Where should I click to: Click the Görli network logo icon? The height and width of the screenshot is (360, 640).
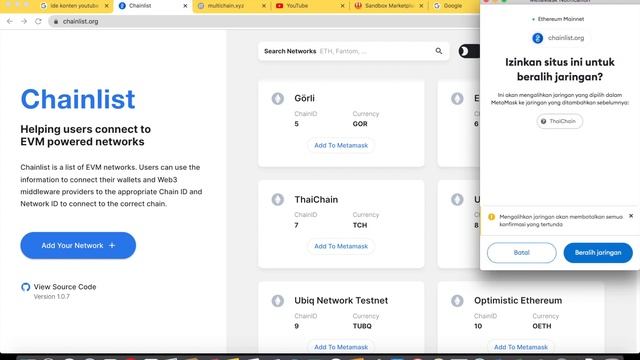(278, 98)
